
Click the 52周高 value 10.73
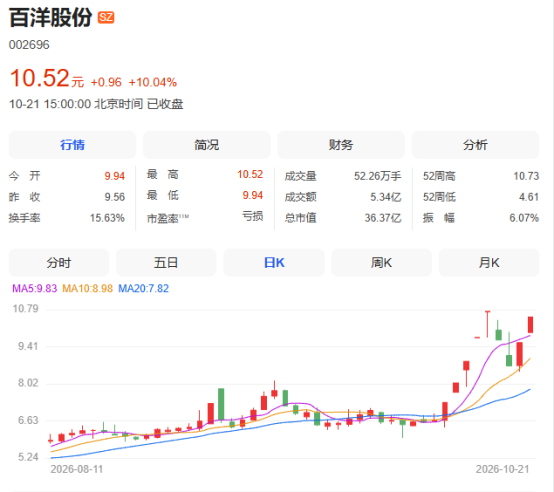click(526, 176)
